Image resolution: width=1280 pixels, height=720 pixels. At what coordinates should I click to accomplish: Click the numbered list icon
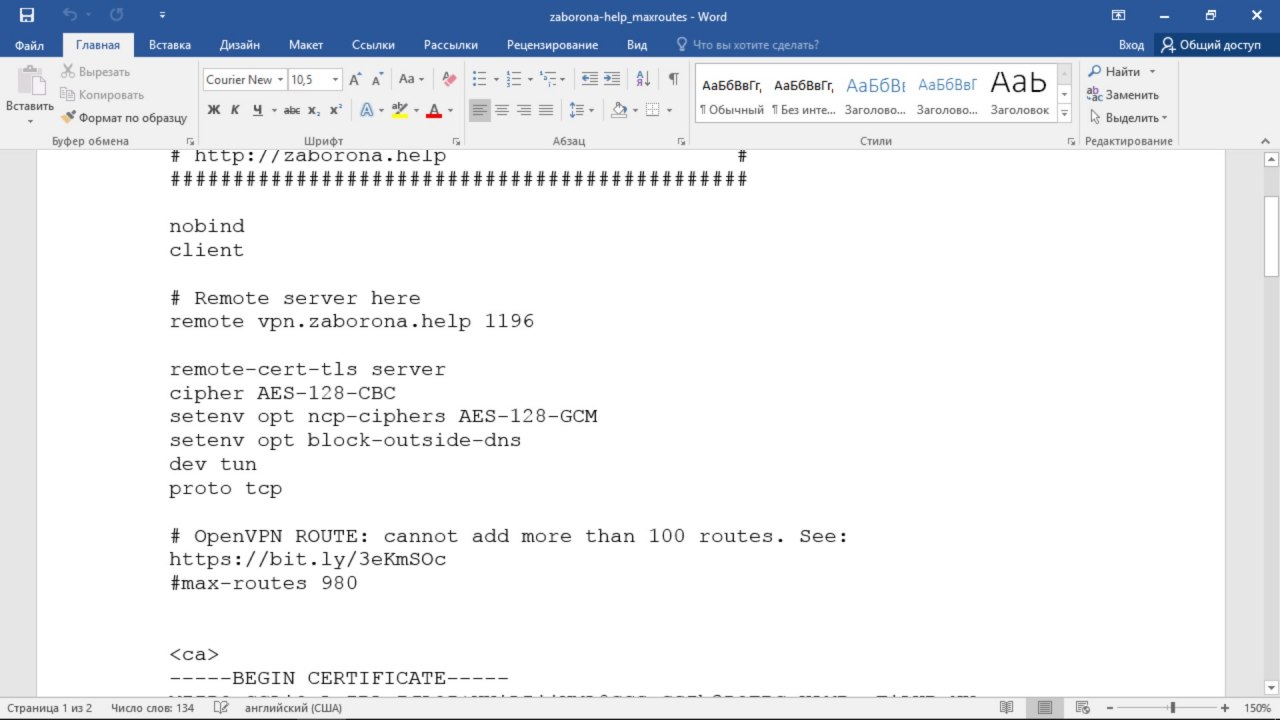click(x=514, y=79)
